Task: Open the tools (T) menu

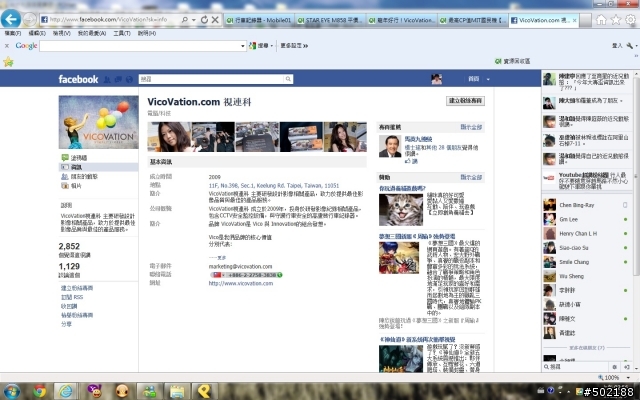Action: [122, 33]
